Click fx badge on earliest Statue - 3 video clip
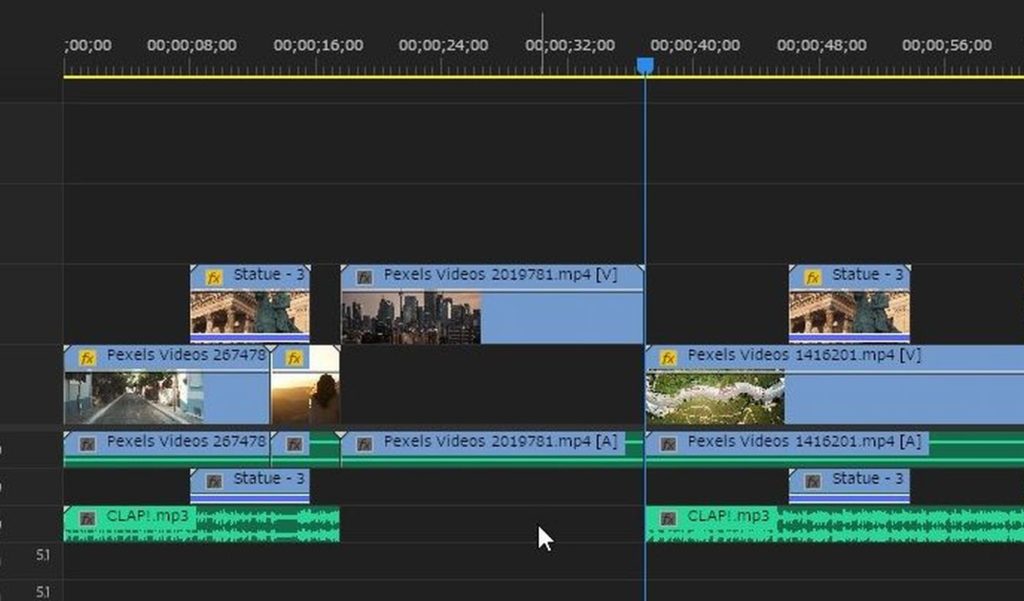The width and height of the screenshot is (1024, 601). [x=214, y=277]
